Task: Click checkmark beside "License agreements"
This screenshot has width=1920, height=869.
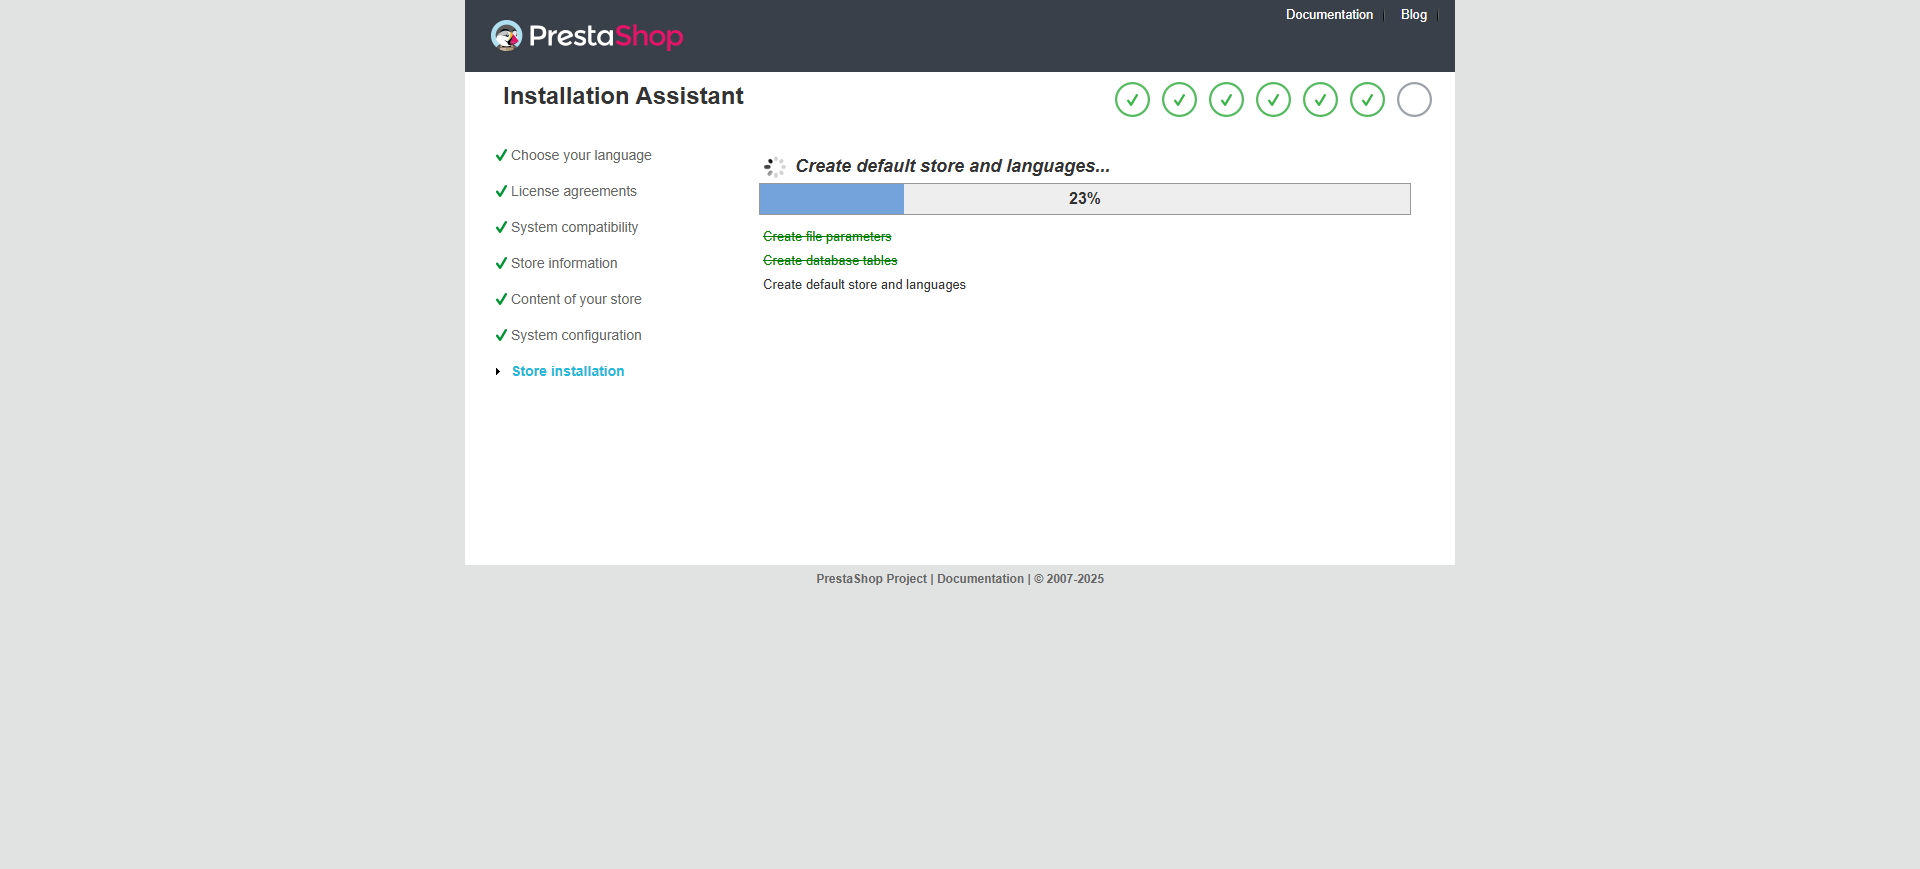Action: coord(501,191)
